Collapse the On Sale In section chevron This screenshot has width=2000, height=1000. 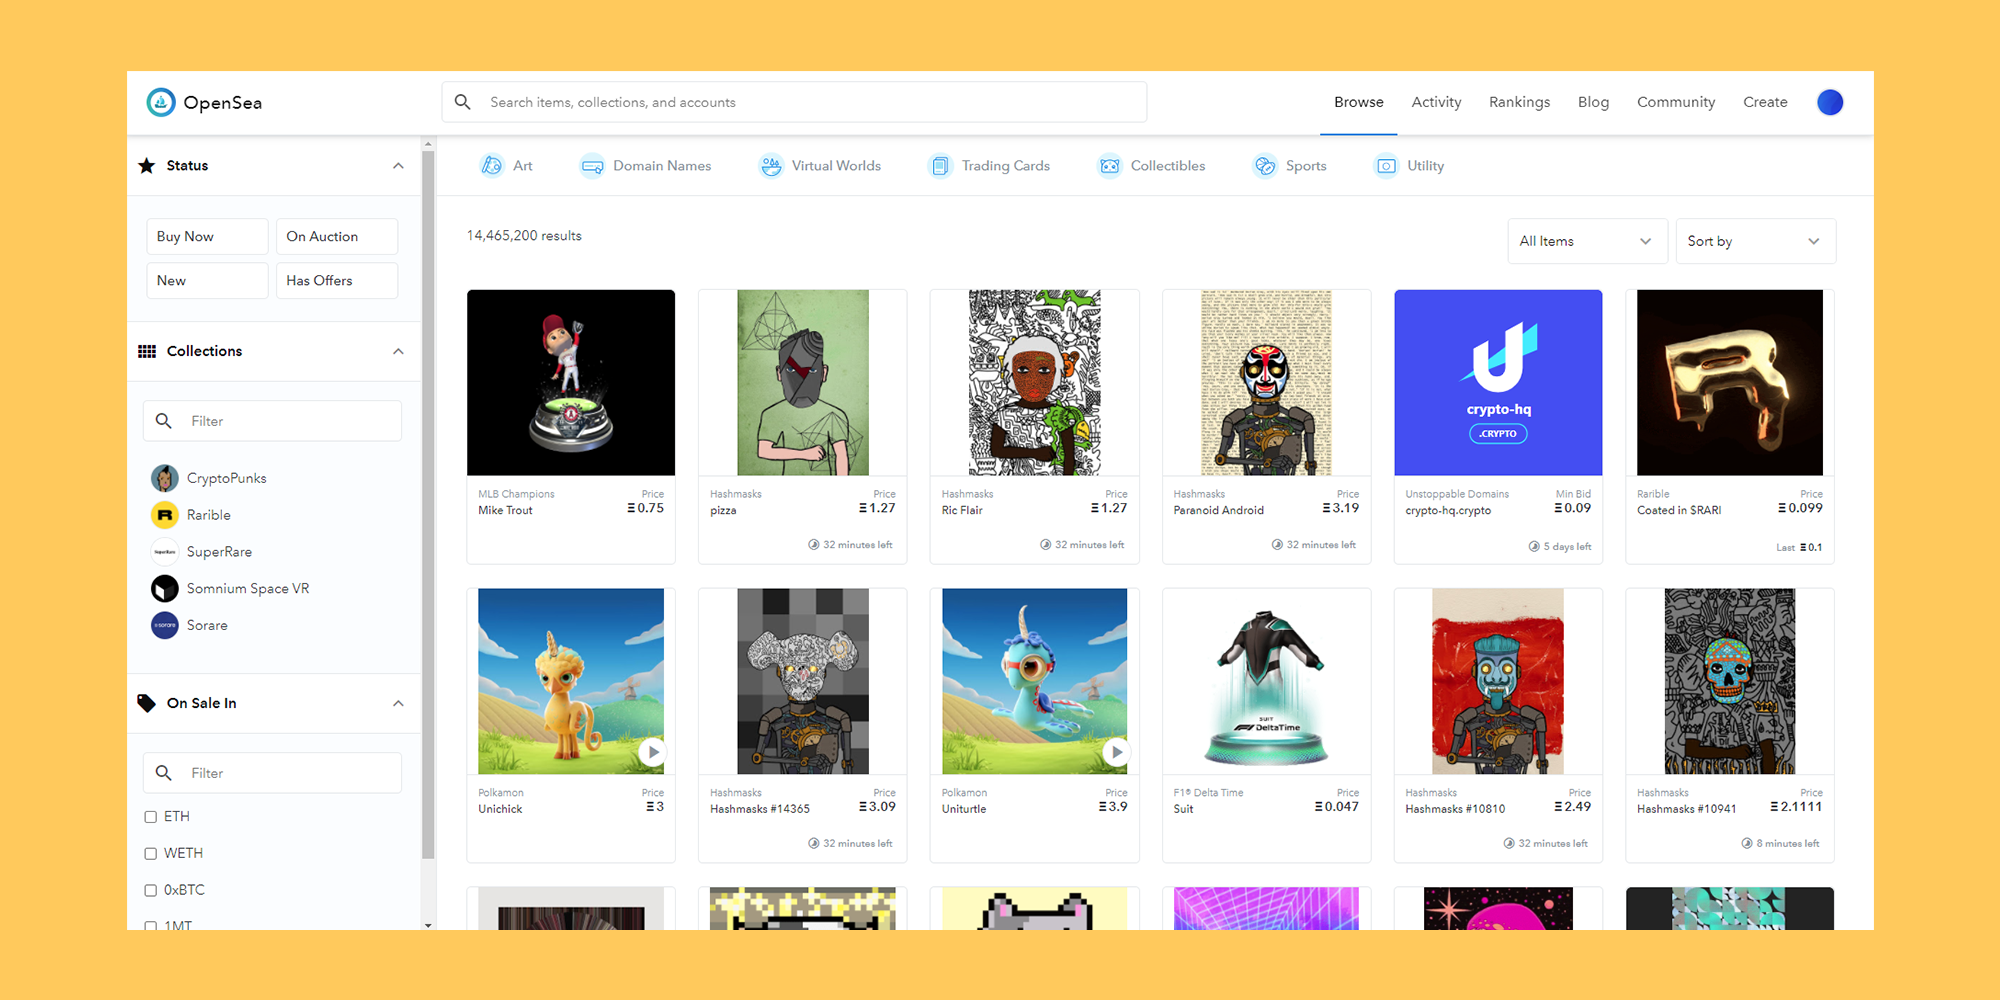[398, 704]
